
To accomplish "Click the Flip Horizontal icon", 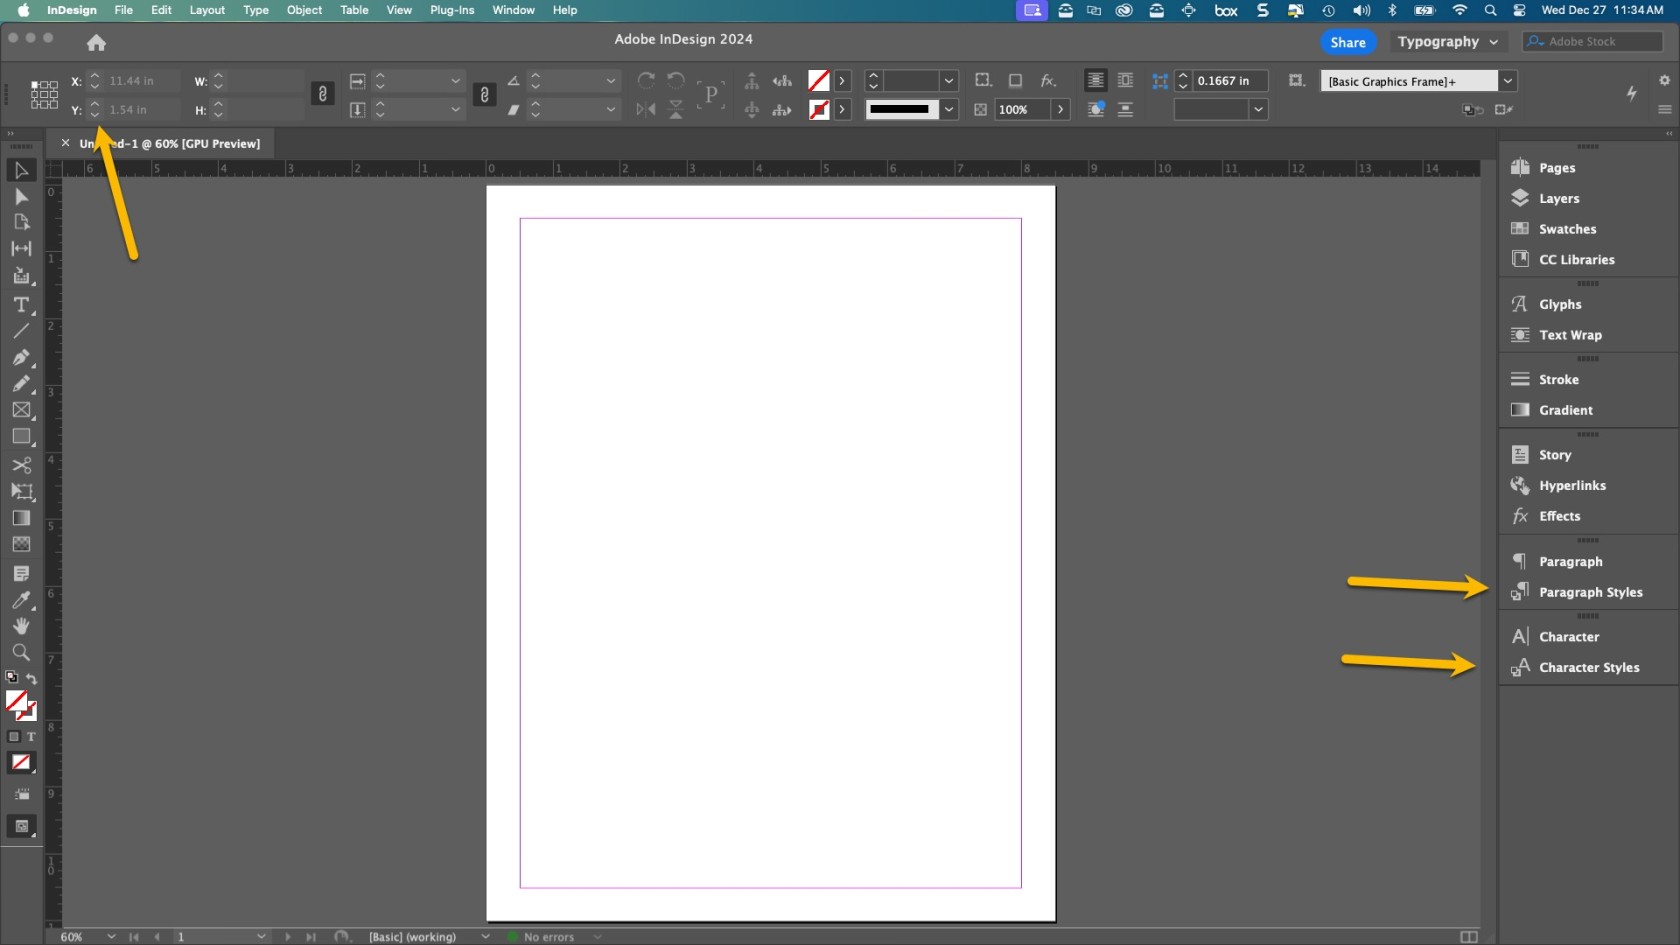I will click(646, 109).
